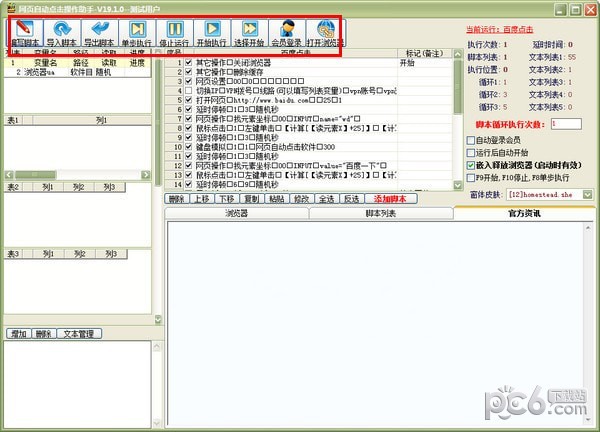This screenshot has width=600, height=432.
Task: Click script list scrollbar down arrow
Action: click(458, 185)
